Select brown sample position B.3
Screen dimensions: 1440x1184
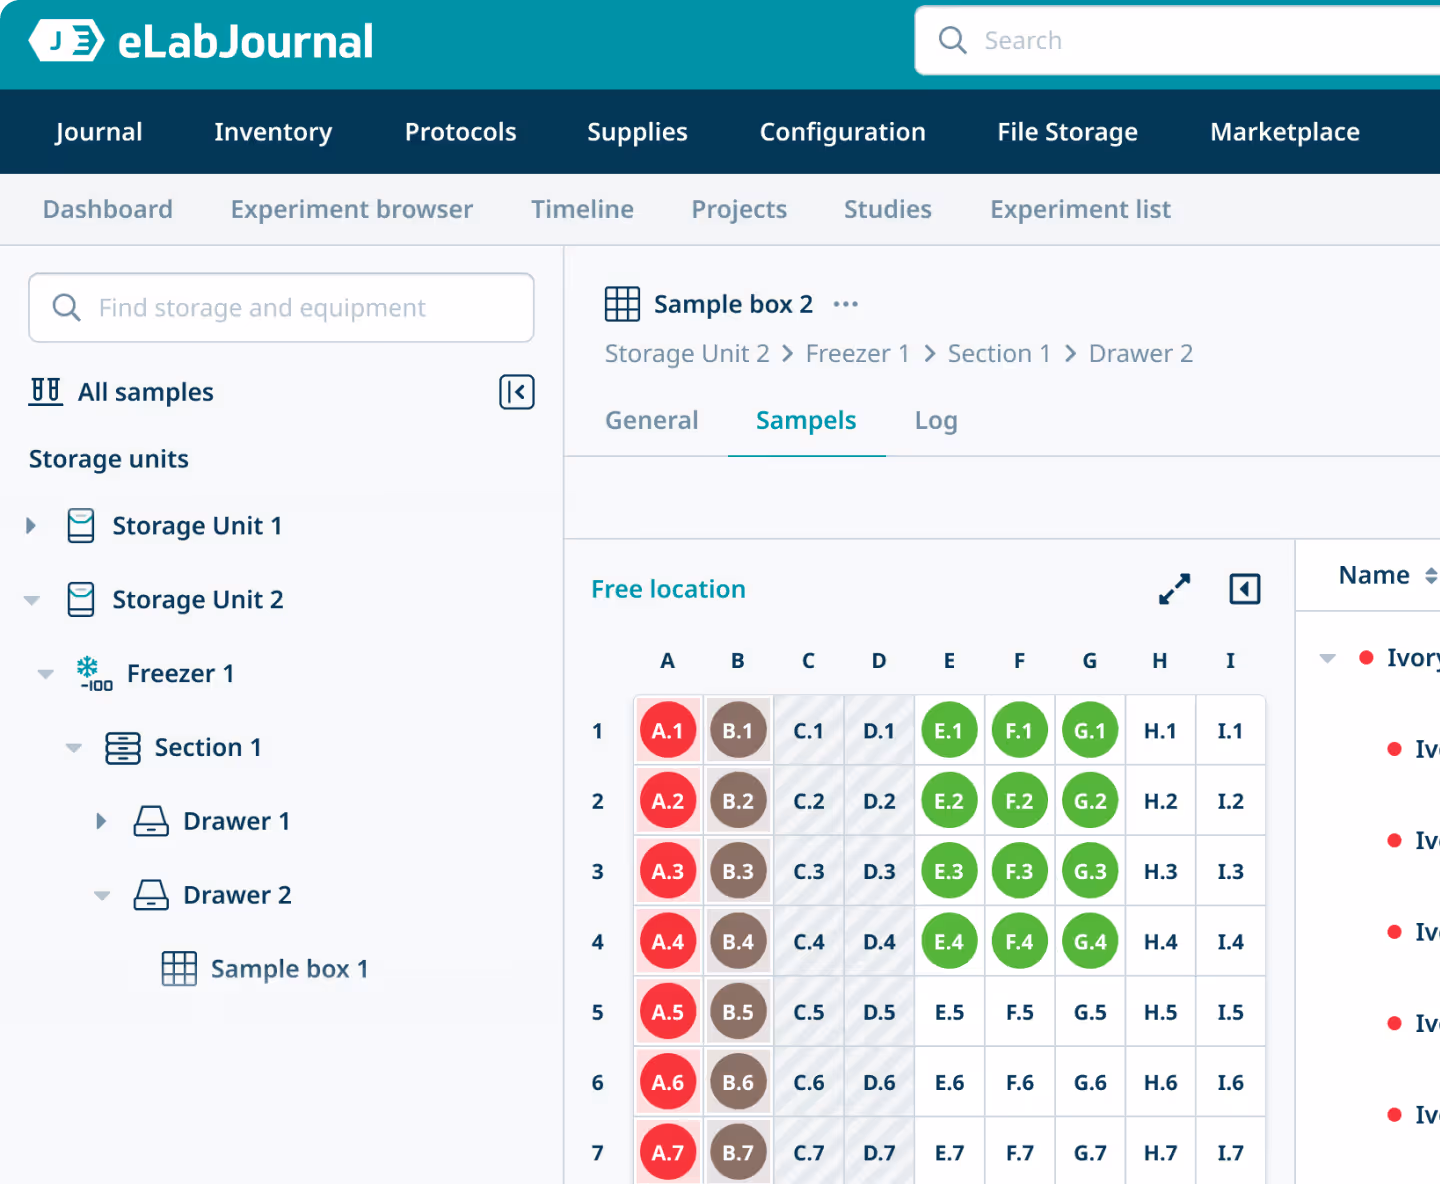coord(738,871)
